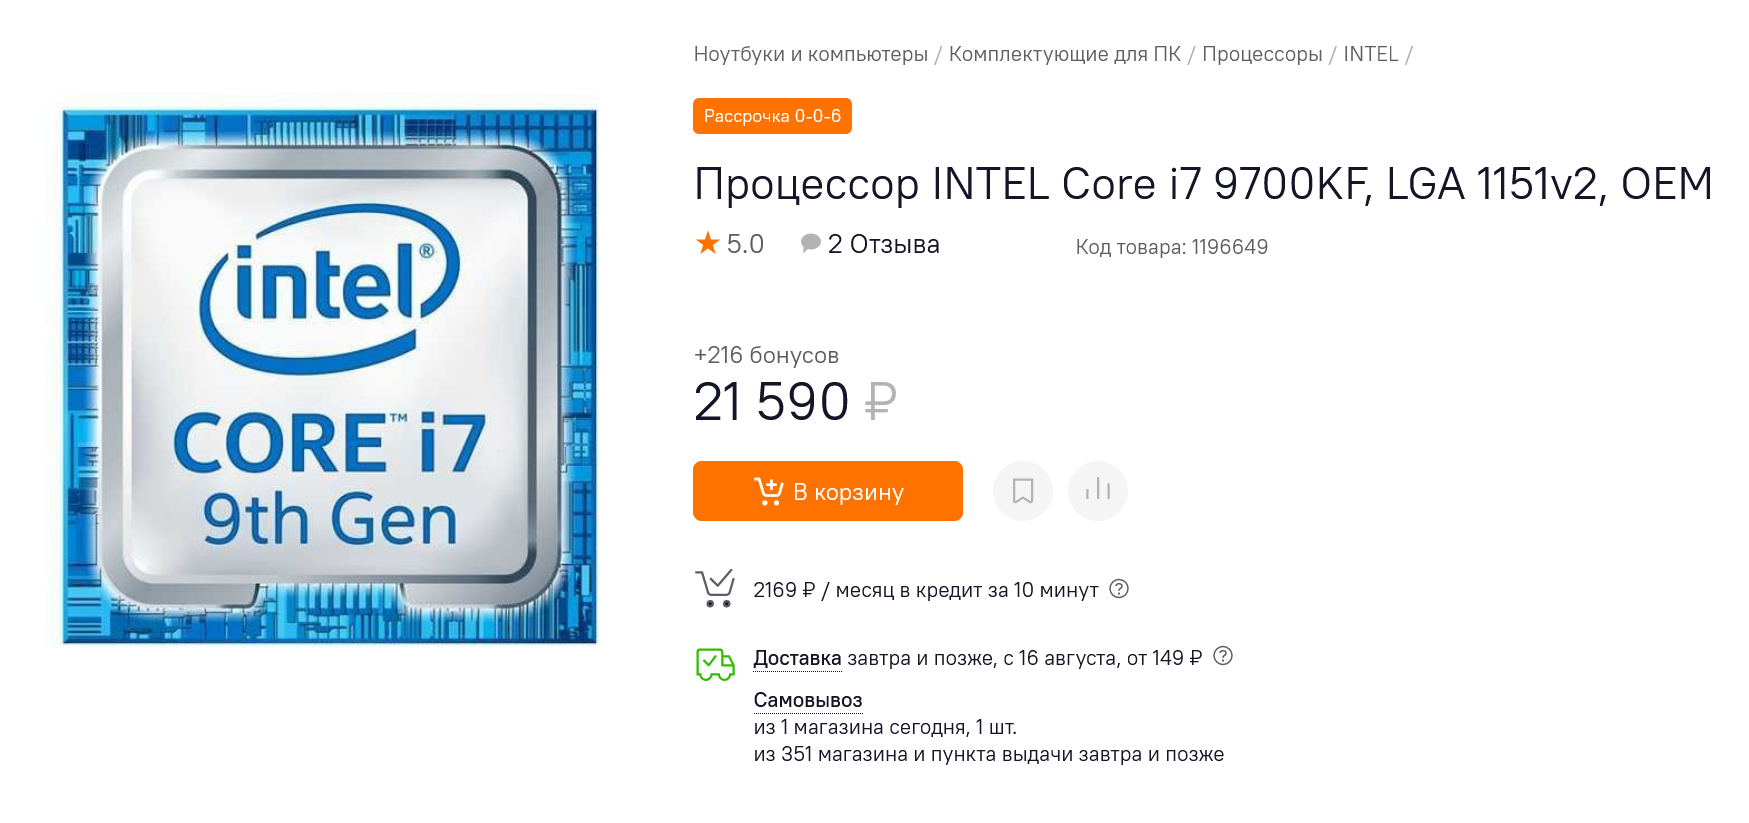
Task: Click the bookmark favorites icon
Action: [x=1022, y=491]
